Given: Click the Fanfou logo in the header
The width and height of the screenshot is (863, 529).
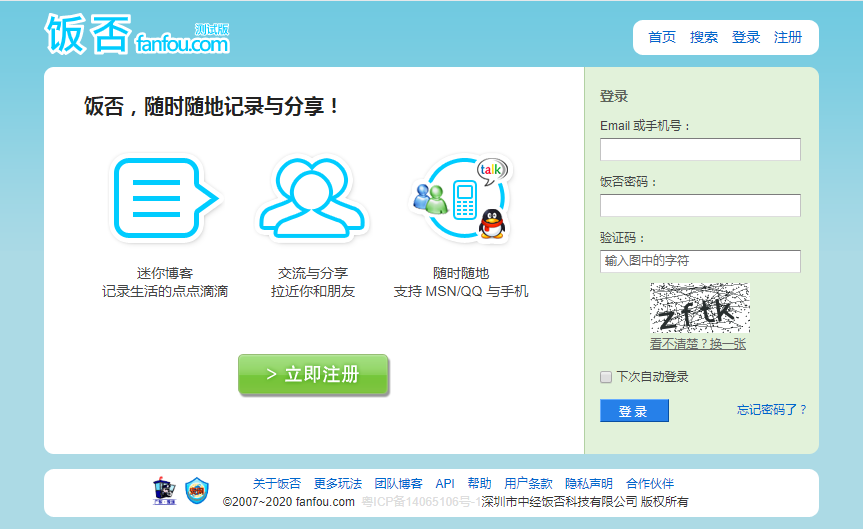Looking at the screenshot, I should coord(137,35).
